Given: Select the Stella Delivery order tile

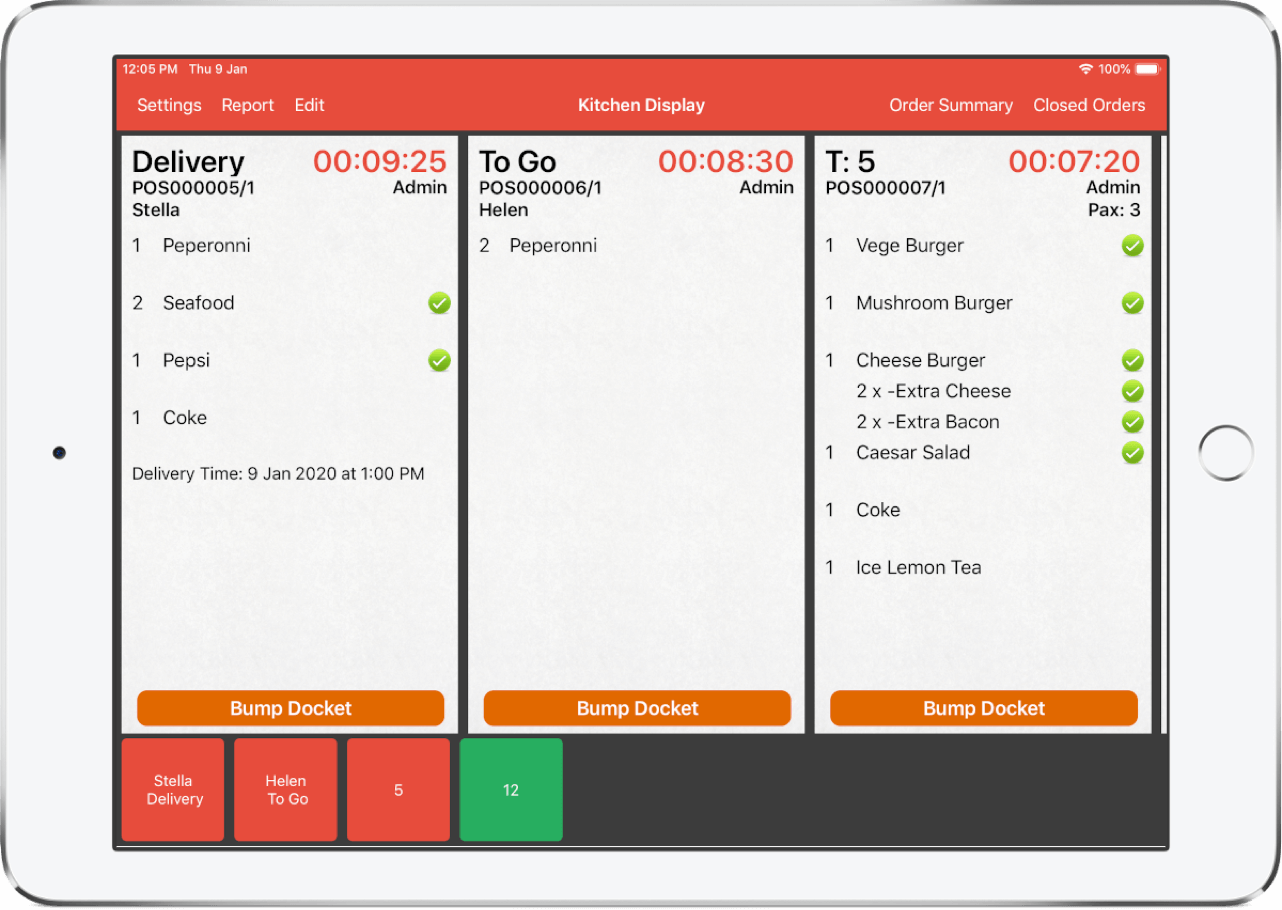Looking at the screenshot, I should (x=173, y=790).
